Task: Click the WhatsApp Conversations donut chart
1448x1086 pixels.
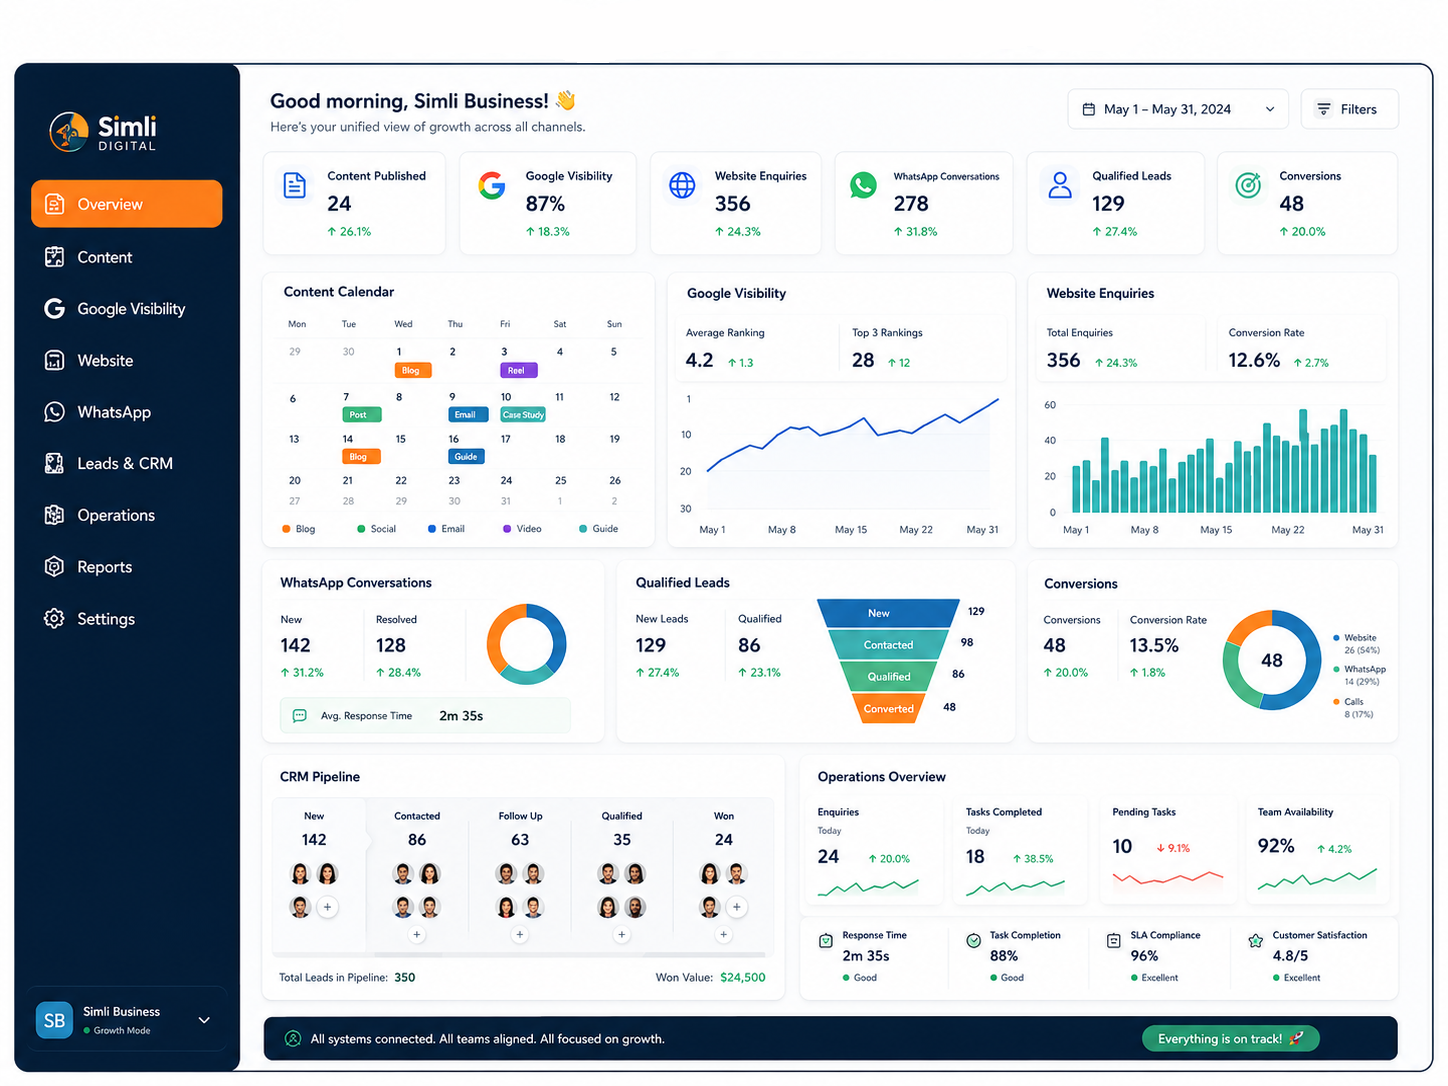Action: pos(527,644)
